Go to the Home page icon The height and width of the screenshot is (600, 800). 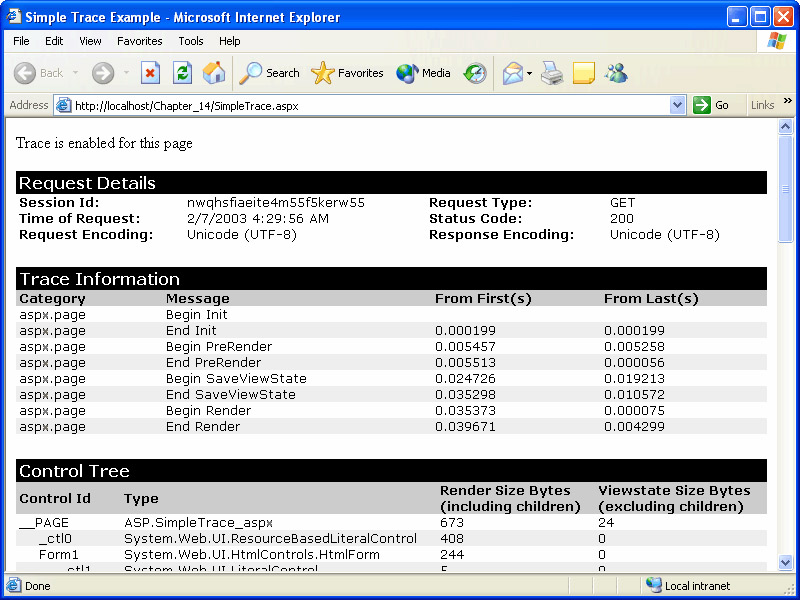214,73
